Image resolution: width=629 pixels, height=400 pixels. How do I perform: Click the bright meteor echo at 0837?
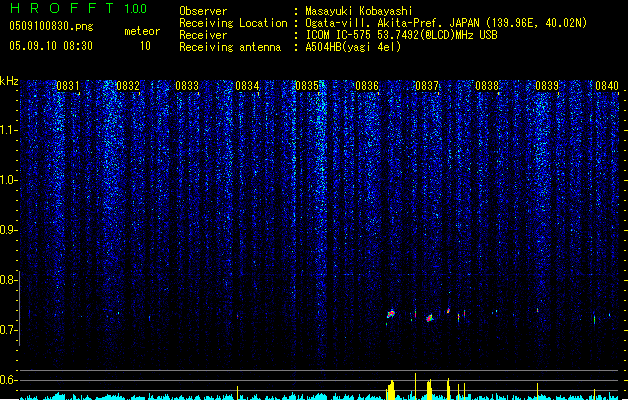(x=429, y=318)
